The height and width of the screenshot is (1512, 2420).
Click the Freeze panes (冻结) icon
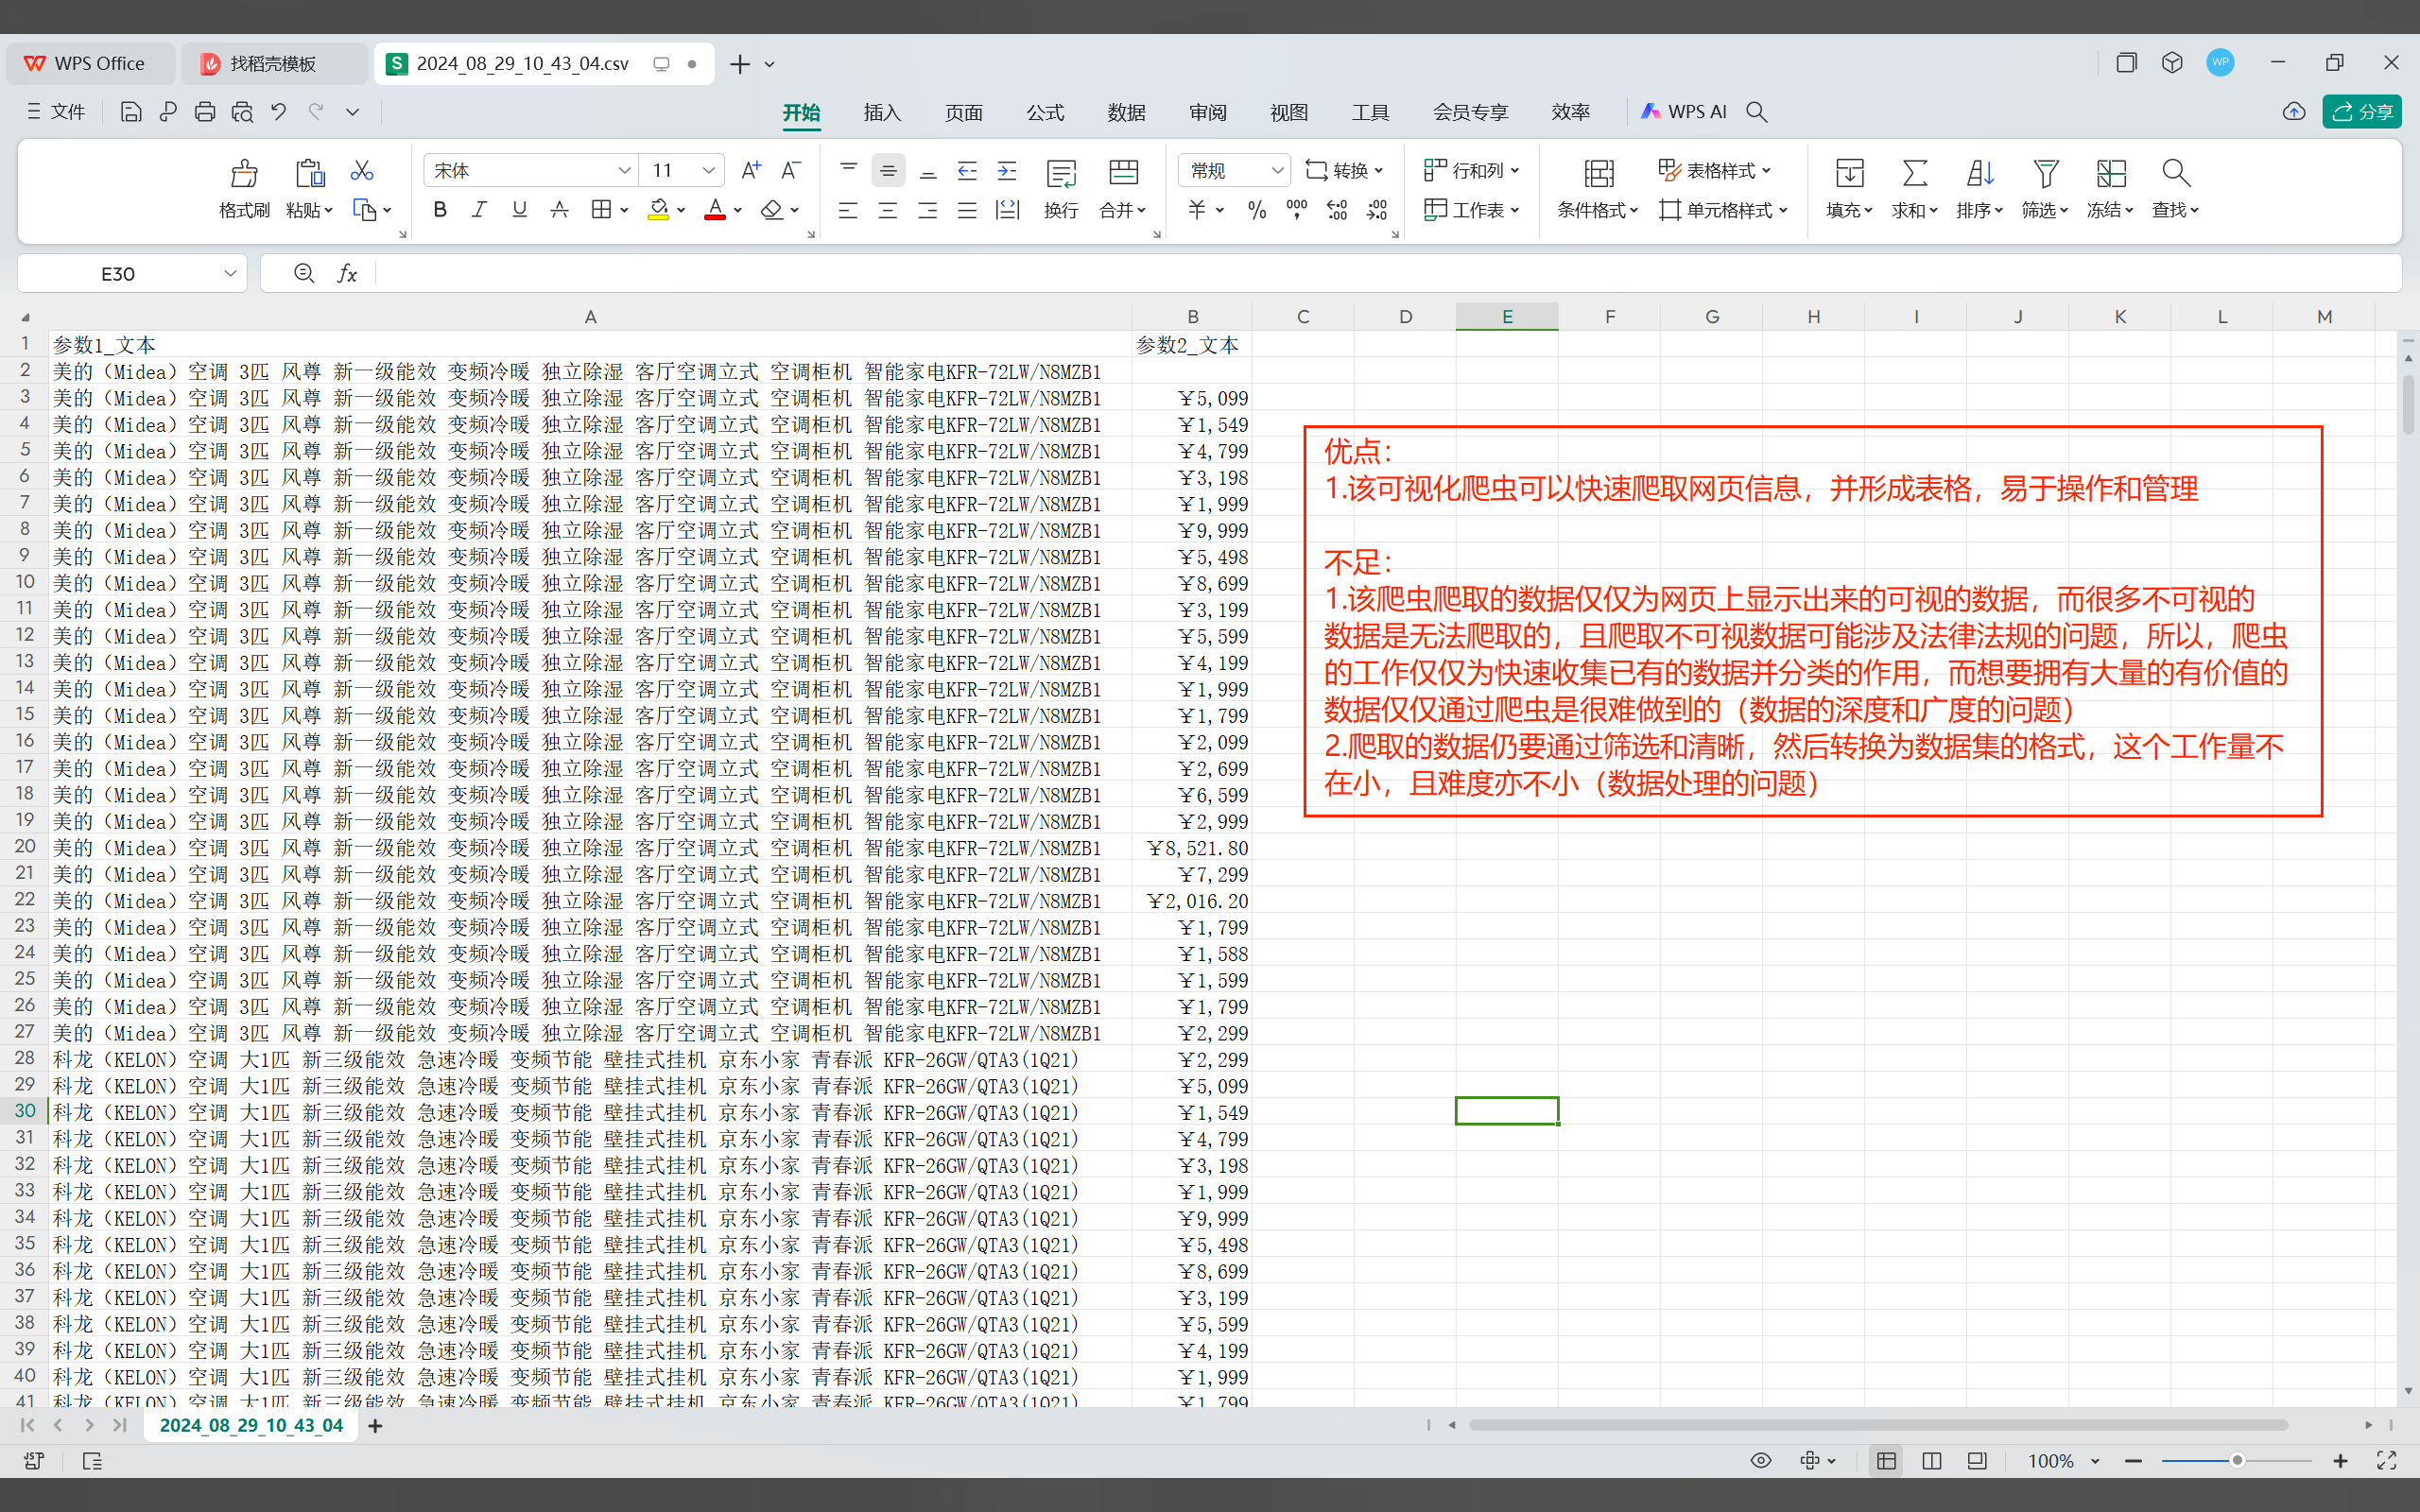pyautogui.click(x=2111, y=174)
